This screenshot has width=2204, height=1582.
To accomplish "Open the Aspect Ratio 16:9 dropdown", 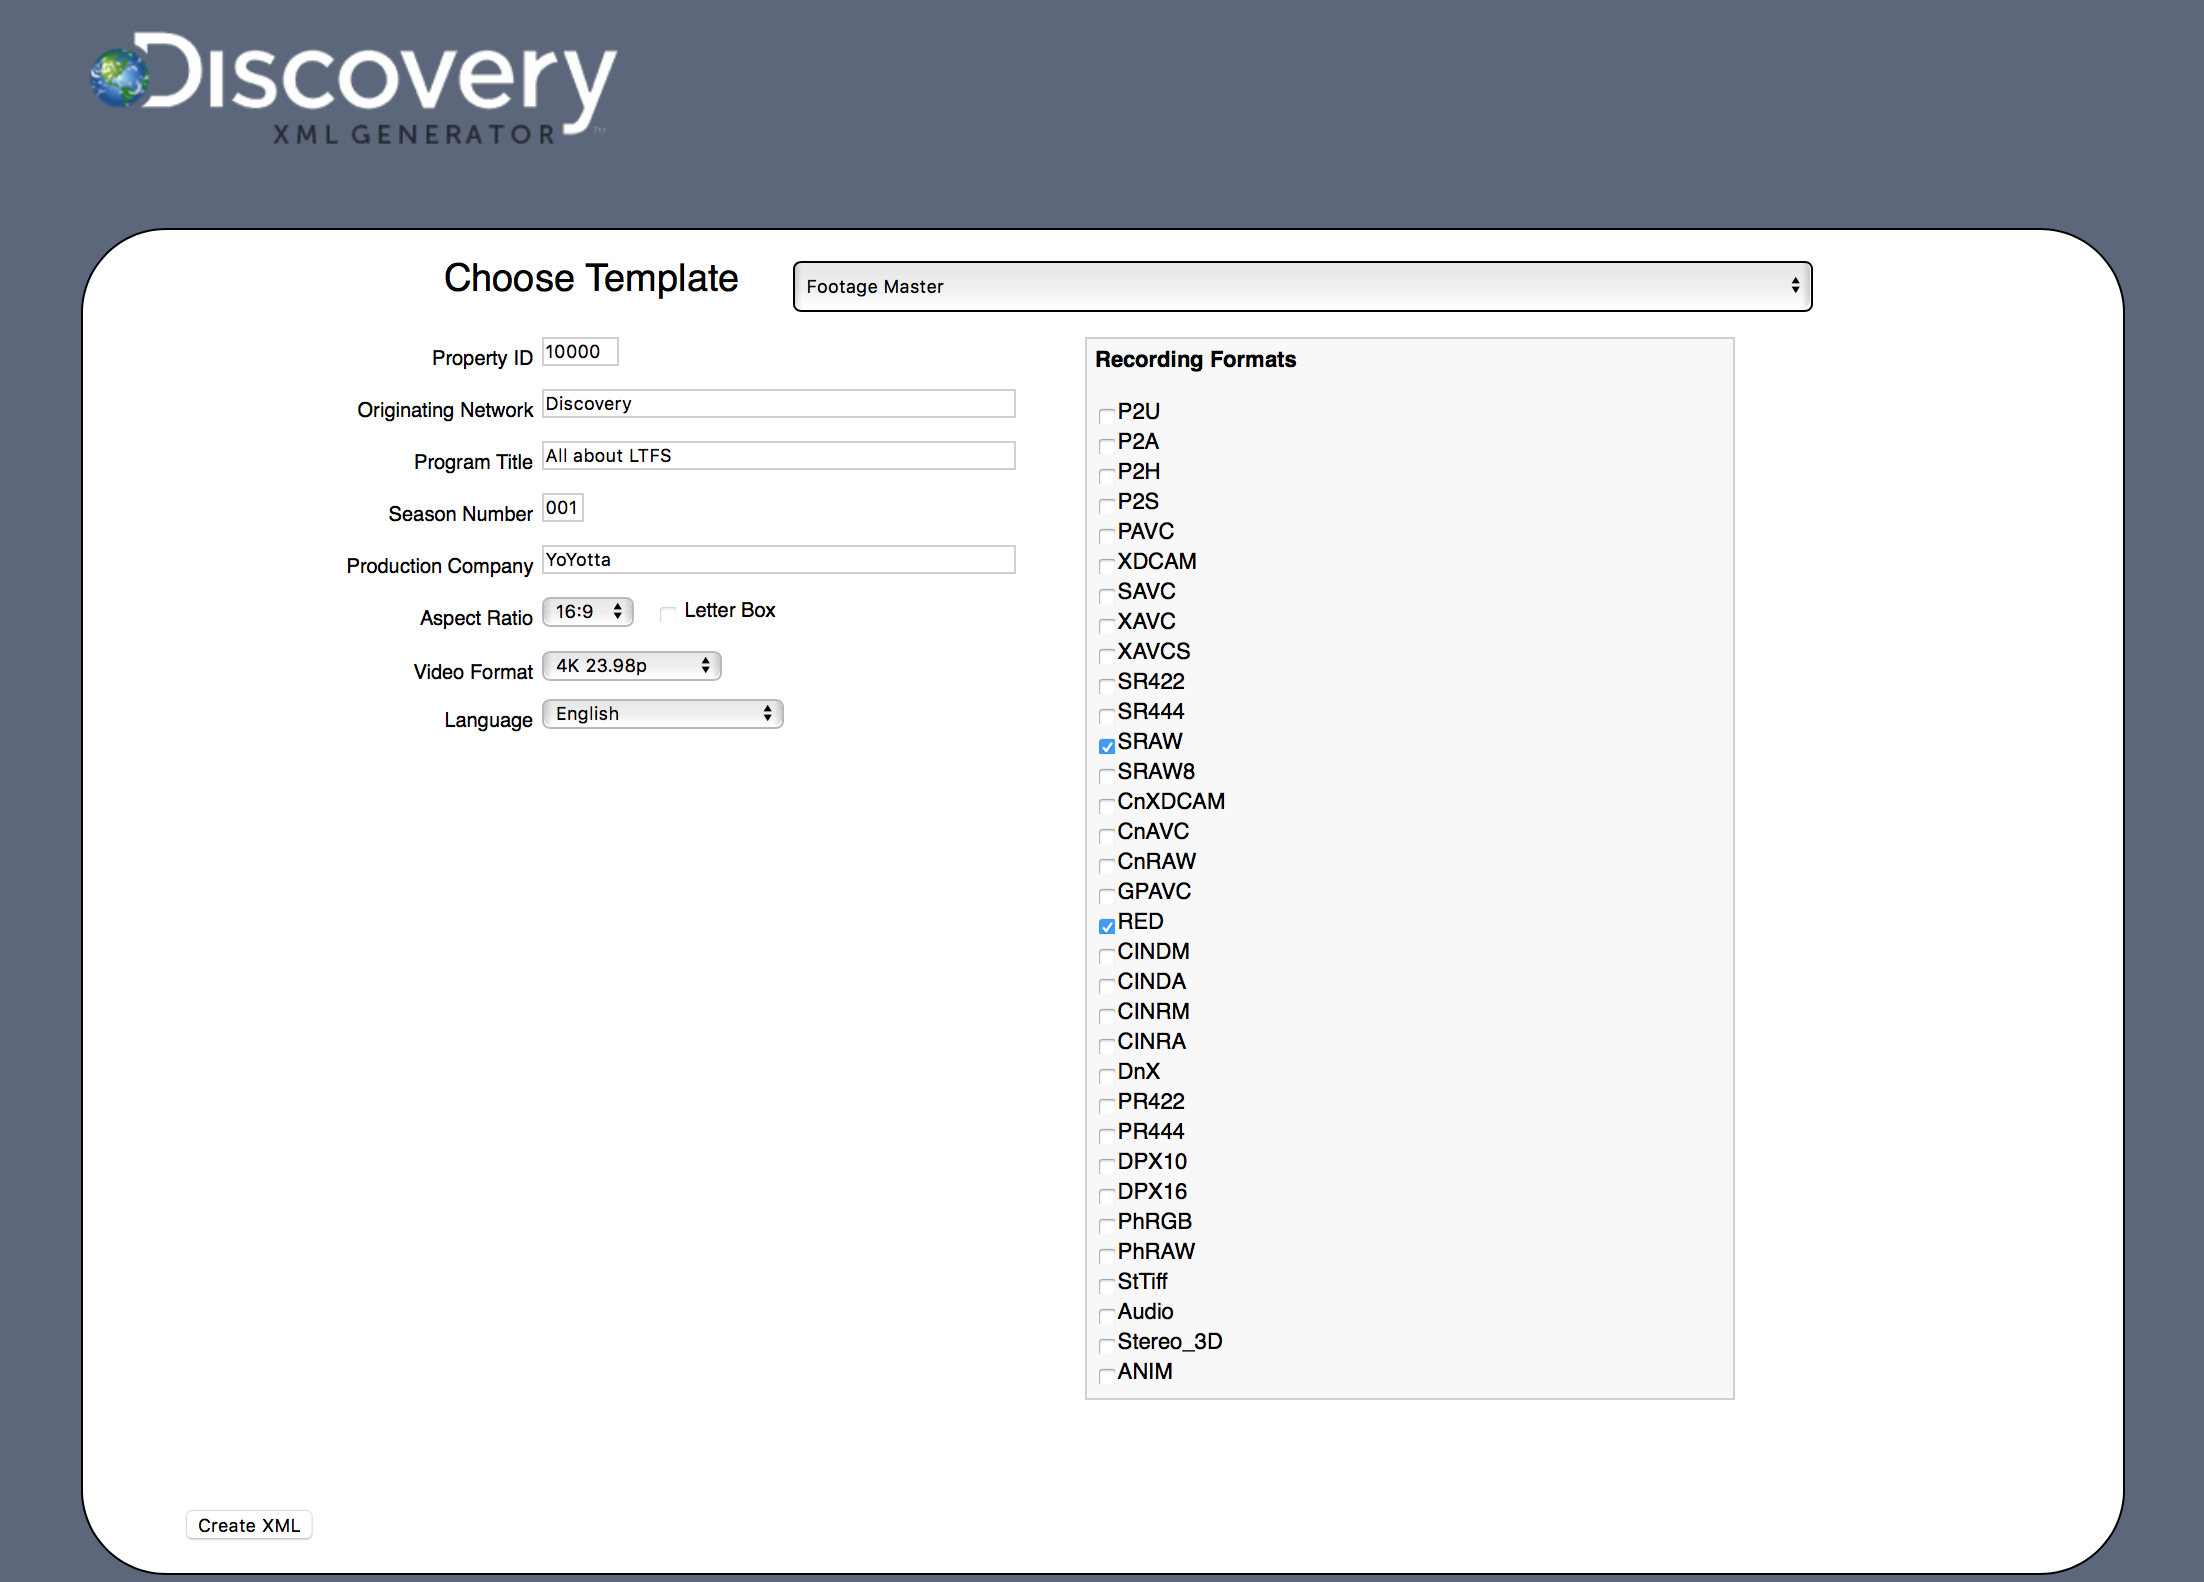I will [588, 611].
